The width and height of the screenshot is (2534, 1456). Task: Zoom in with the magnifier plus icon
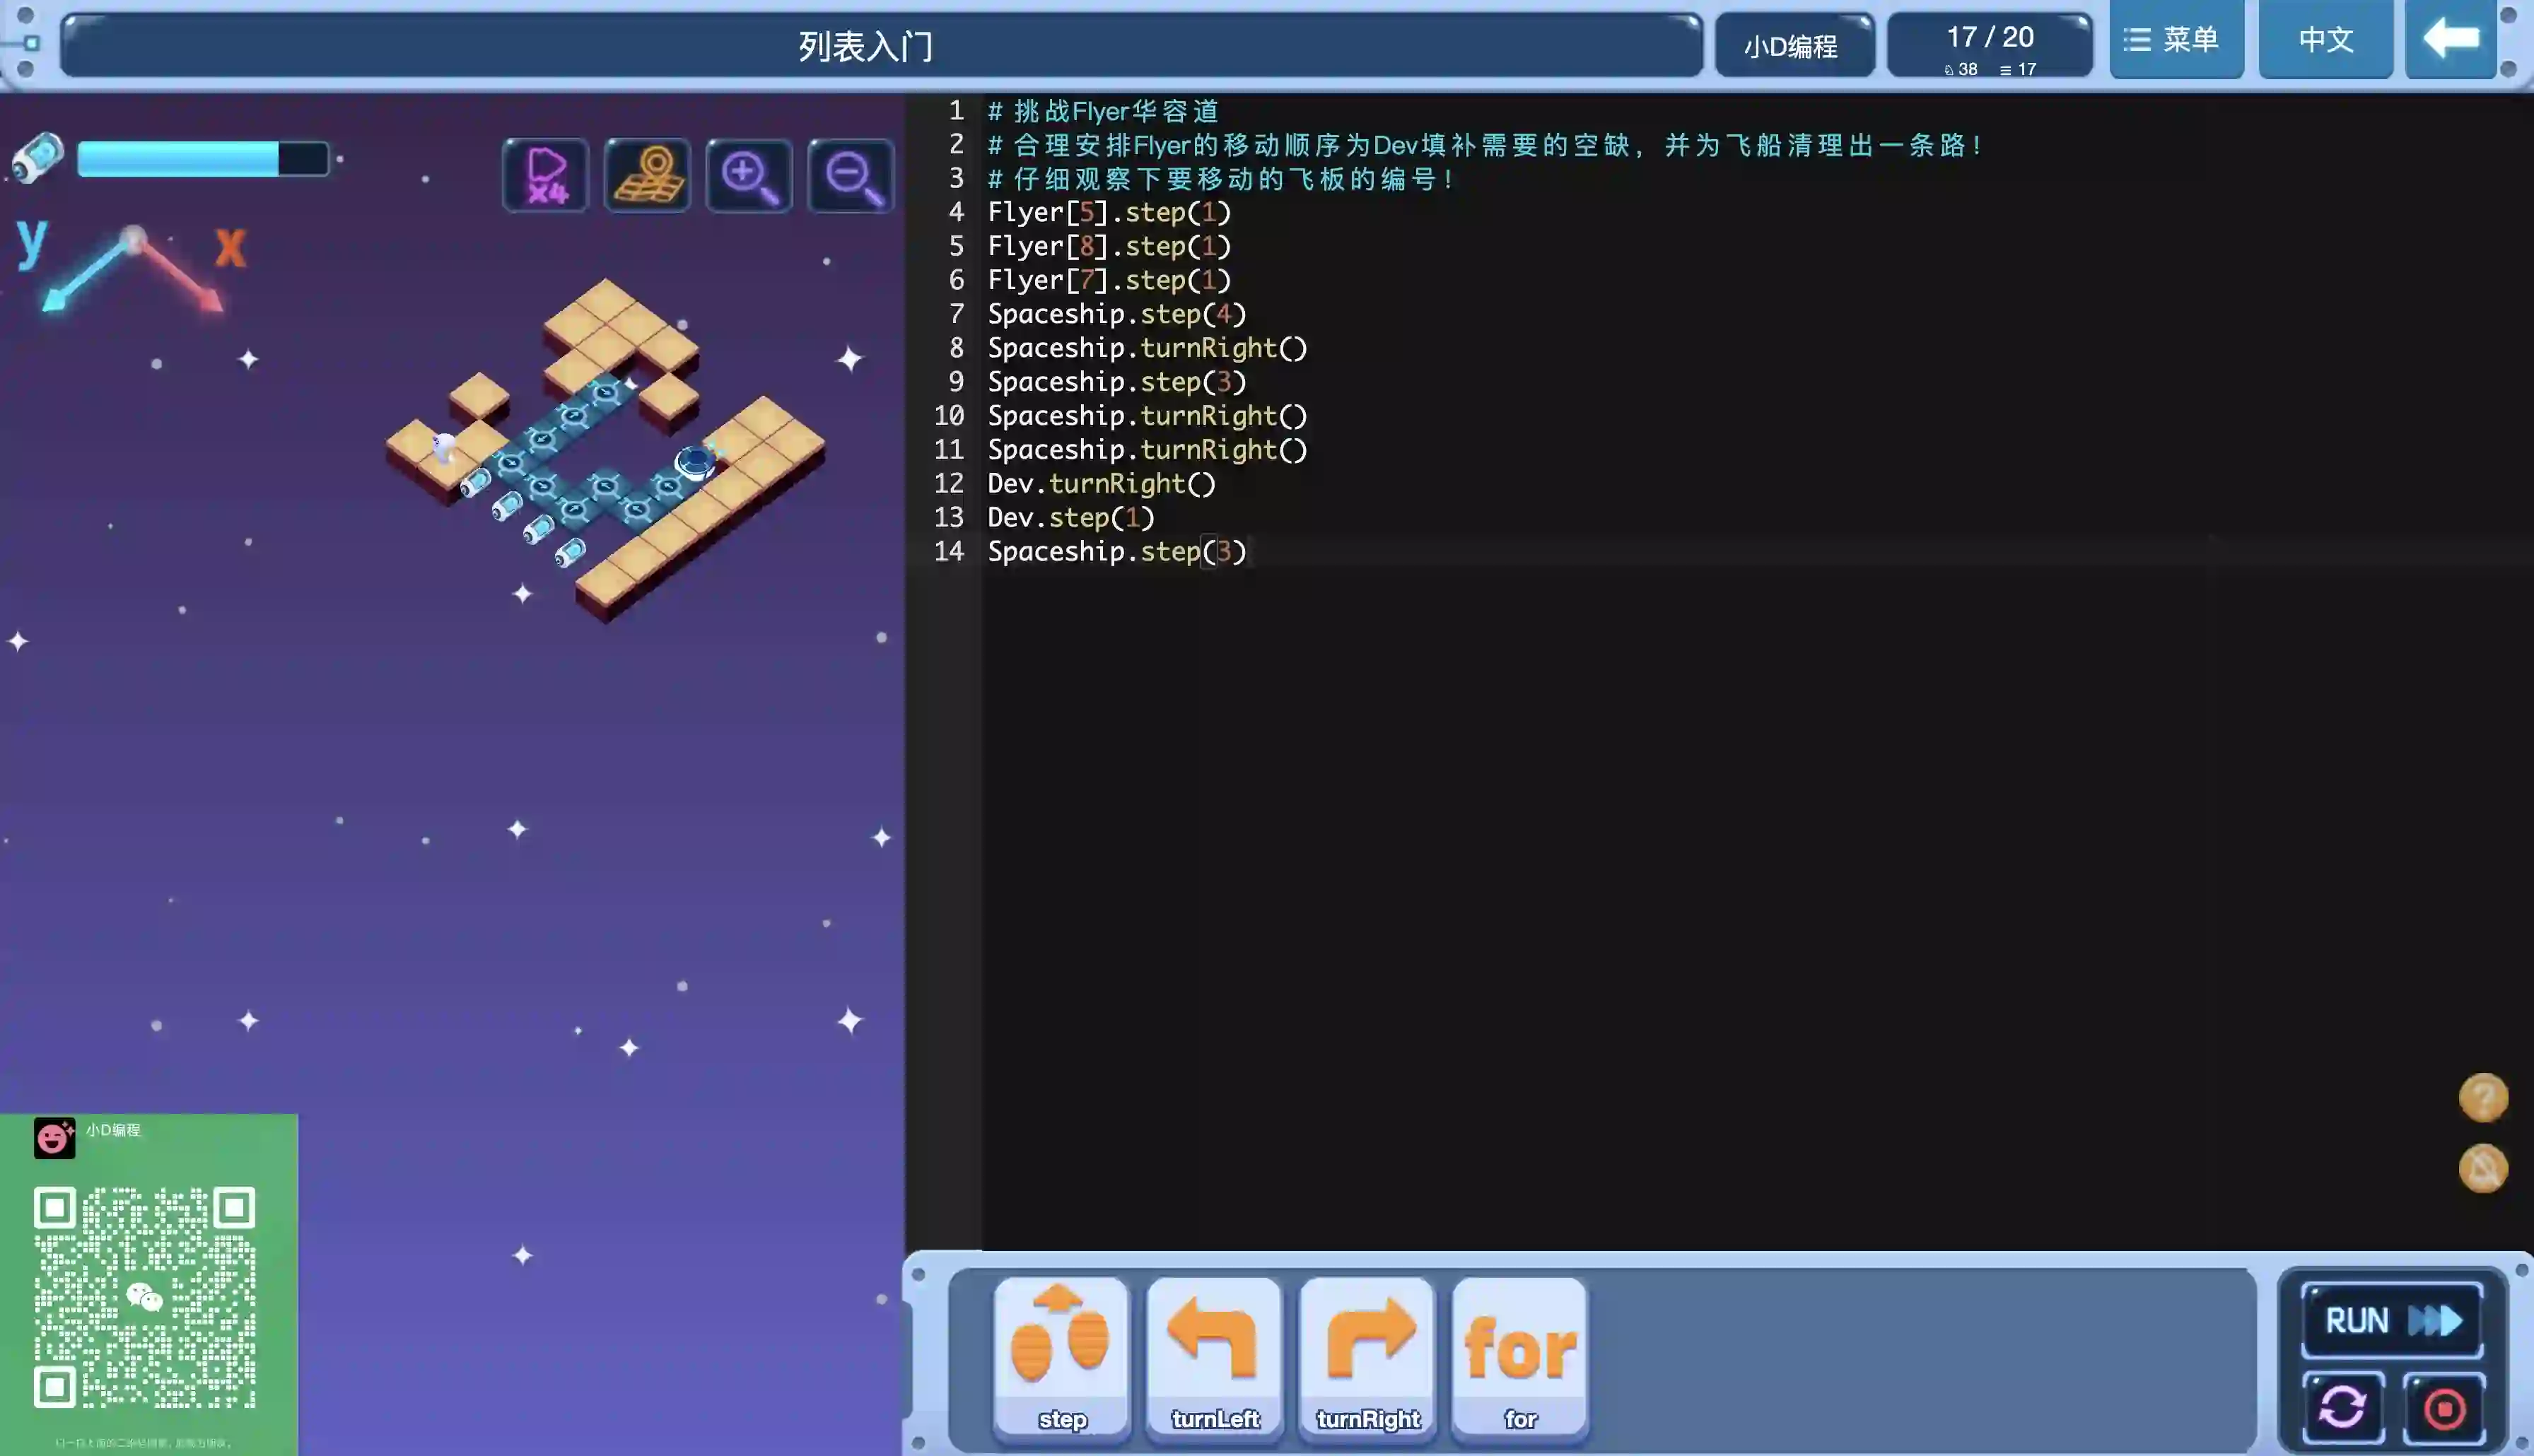pyautogui.click(x=749, y=176)
